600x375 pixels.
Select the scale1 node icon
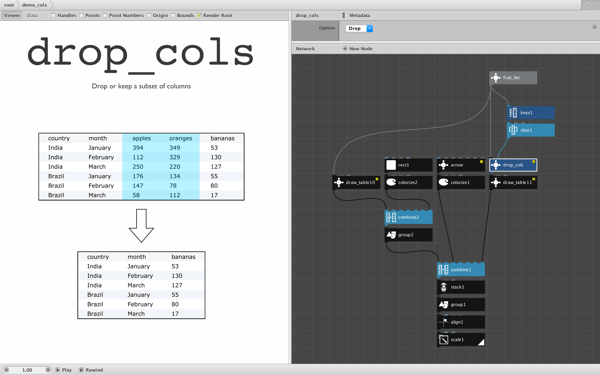[x=443, y=339]
